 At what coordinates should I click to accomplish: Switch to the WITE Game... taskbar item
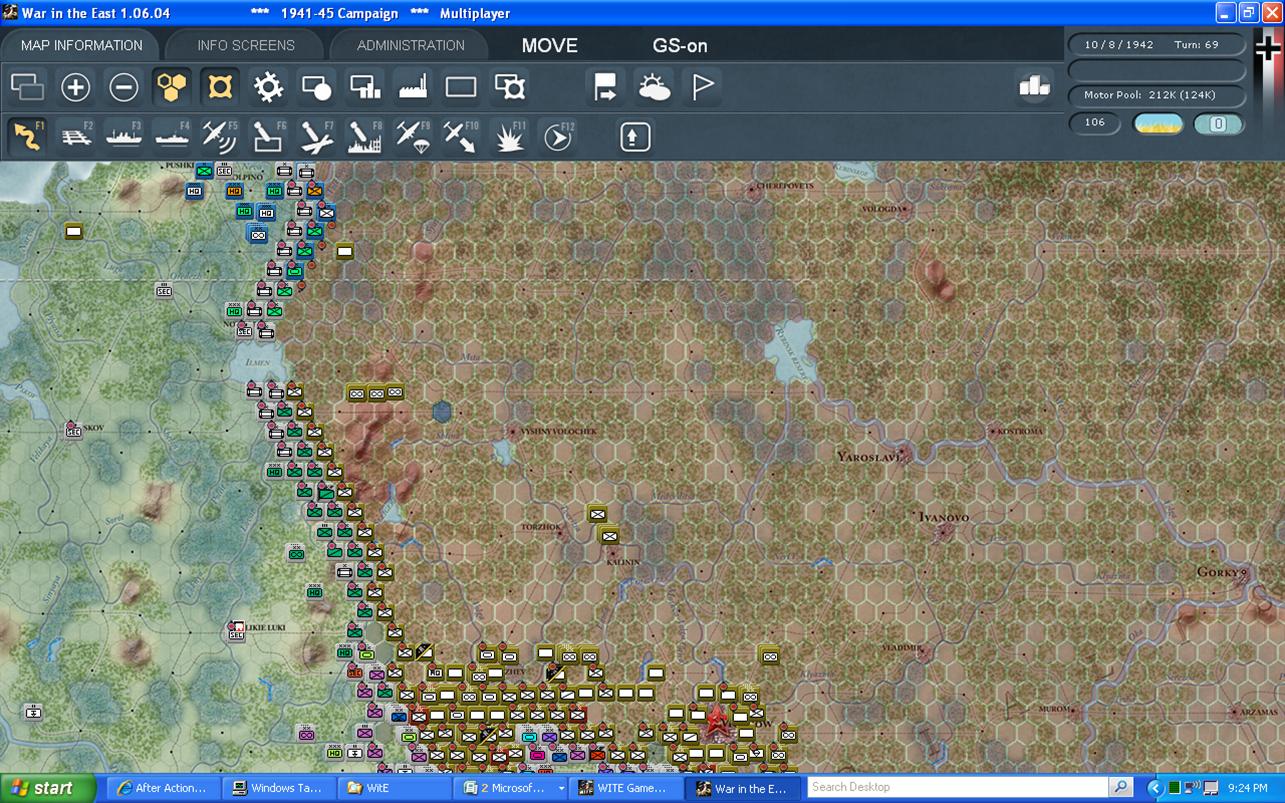coord(626,788)
